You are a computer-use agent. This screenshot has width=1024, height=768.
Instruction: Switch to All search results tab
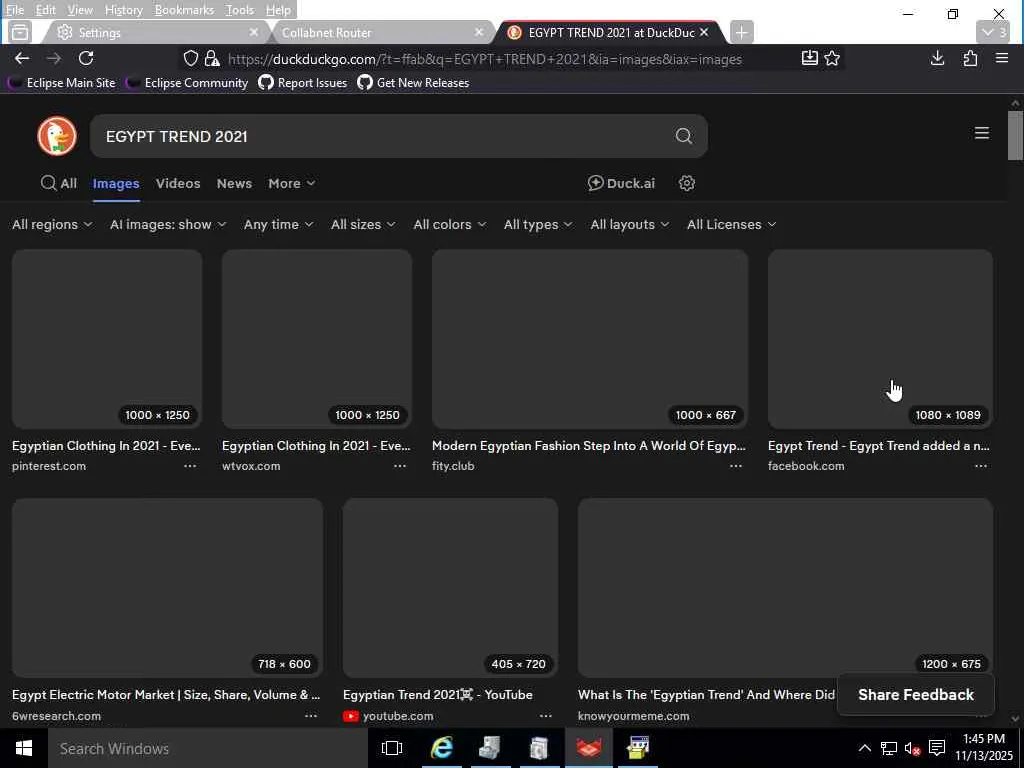[59, 184]
